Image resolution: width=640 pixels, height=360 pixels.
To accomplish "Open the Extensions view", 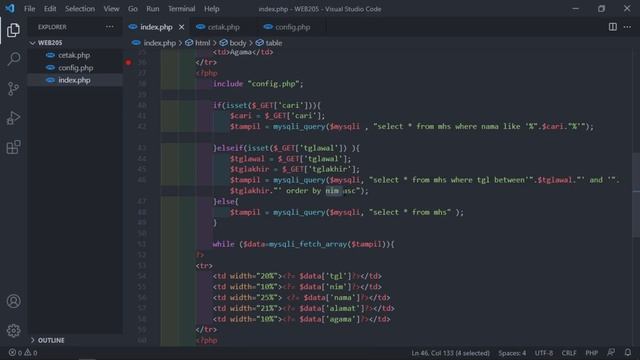I will click(13, 147).
